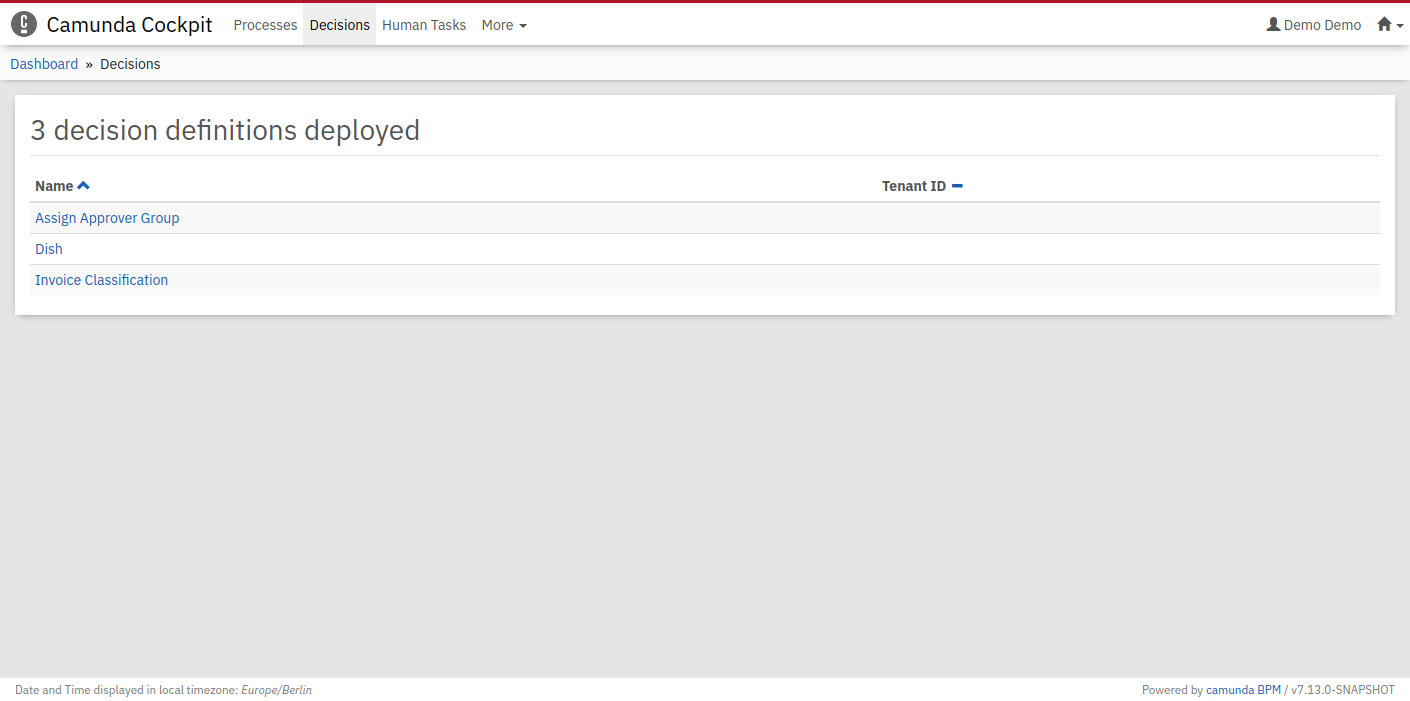Click the Tenant ID sort indicator icon

957,186
